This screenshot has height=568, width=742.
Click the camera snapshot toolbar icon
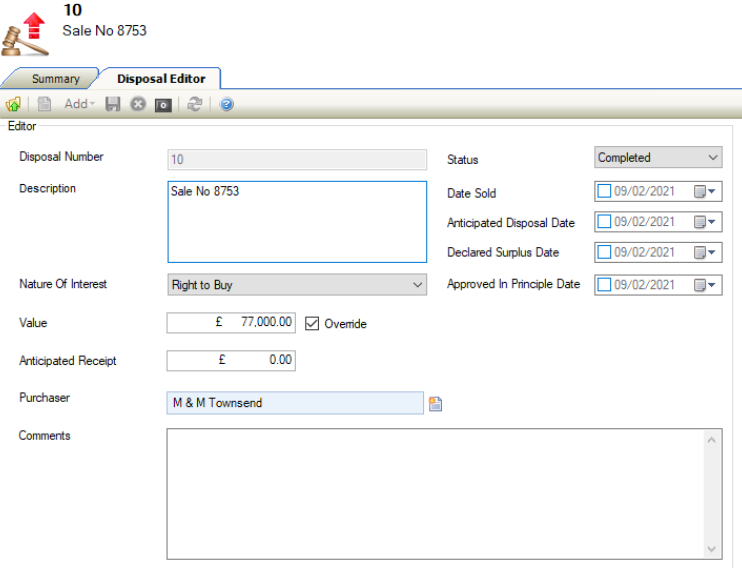tap(163, 104)
